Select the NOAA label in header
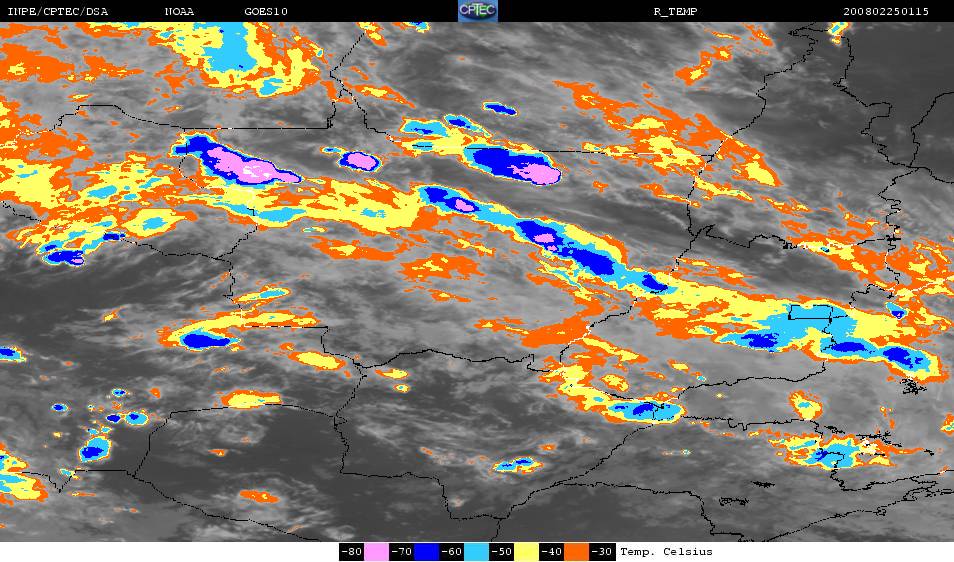The height and width of the screenshot is (562, 954). click(x=179, y=12)
